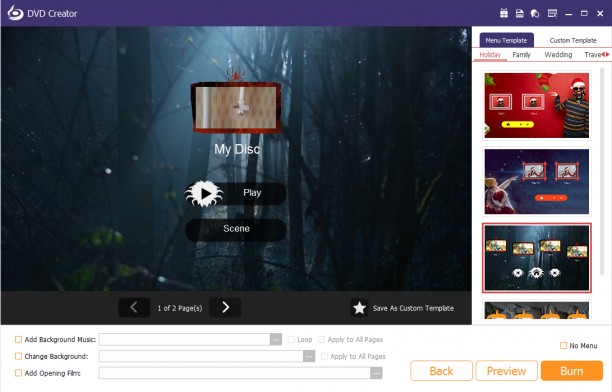612x392 pixels.
Task: Browse for a background image file
Action: (x=309, y=356)
